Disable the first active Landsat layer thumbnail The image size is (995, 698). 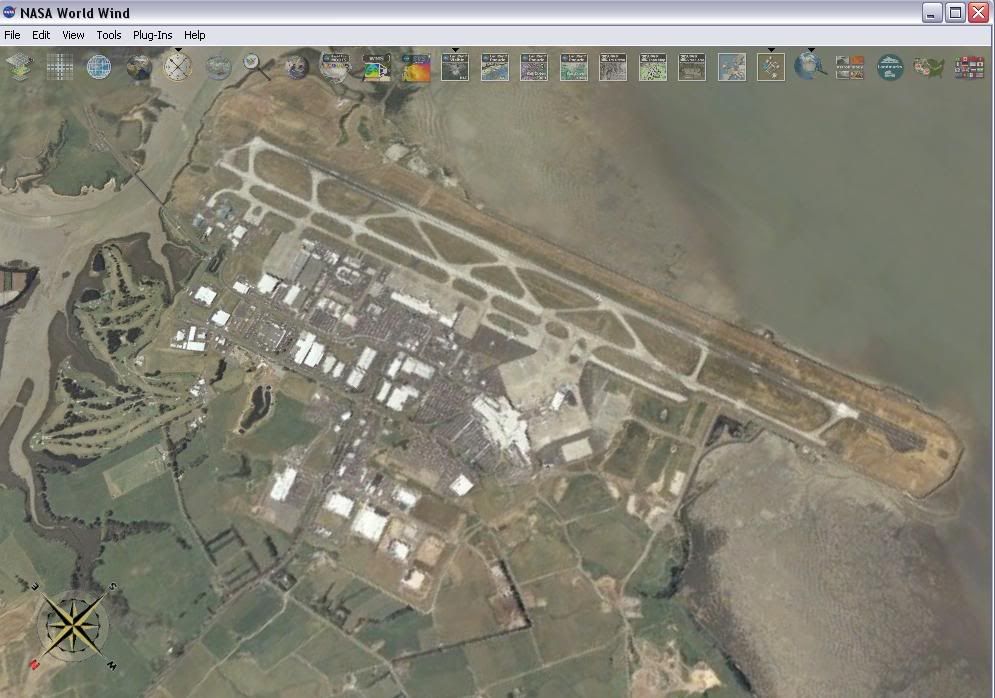tap(455, 67)
